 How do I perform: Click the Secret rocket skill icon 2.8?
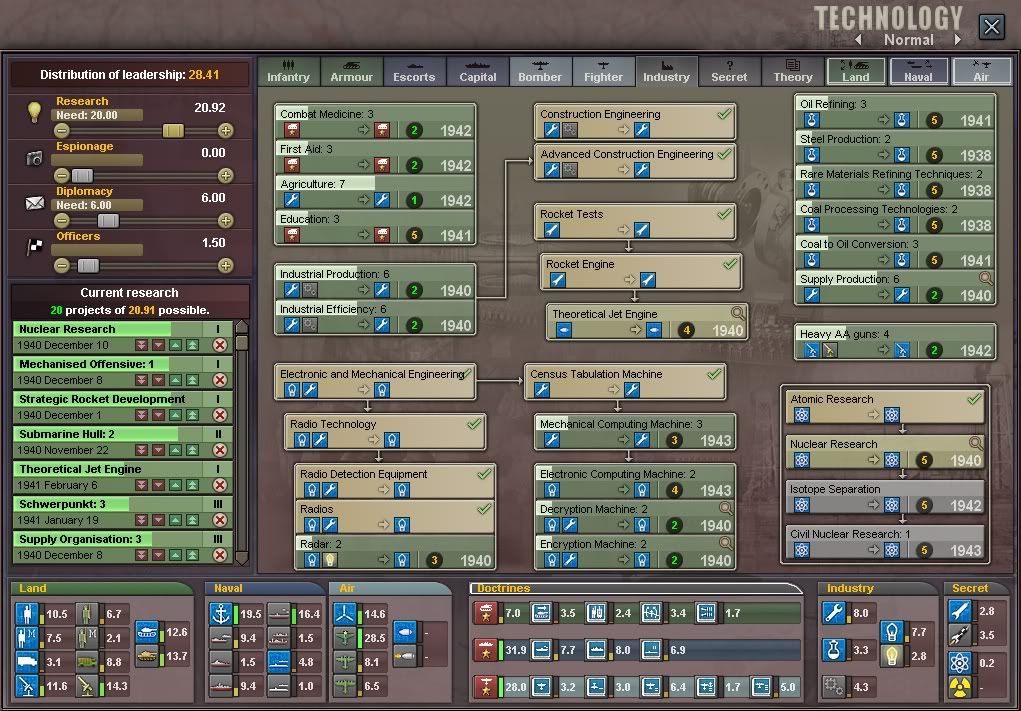[x=960, y=611]
